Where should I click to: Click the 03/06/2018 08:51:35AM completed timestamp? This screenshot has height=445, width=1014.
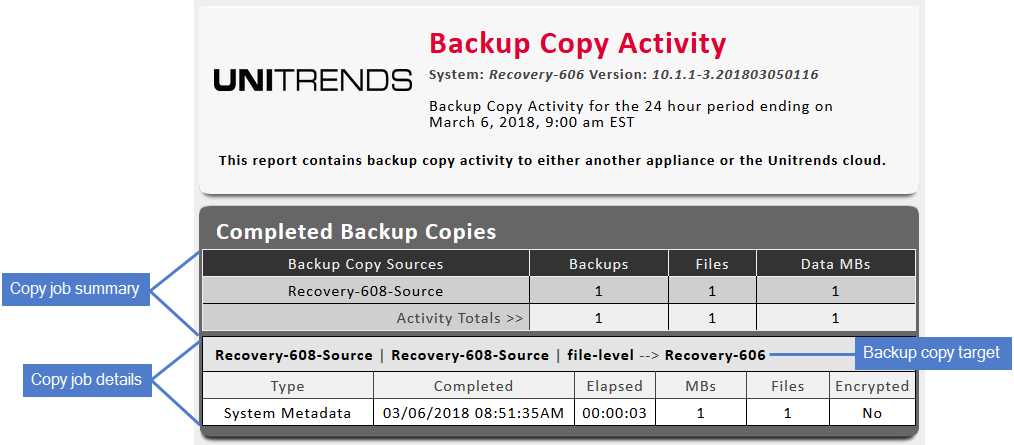(473, 413)
